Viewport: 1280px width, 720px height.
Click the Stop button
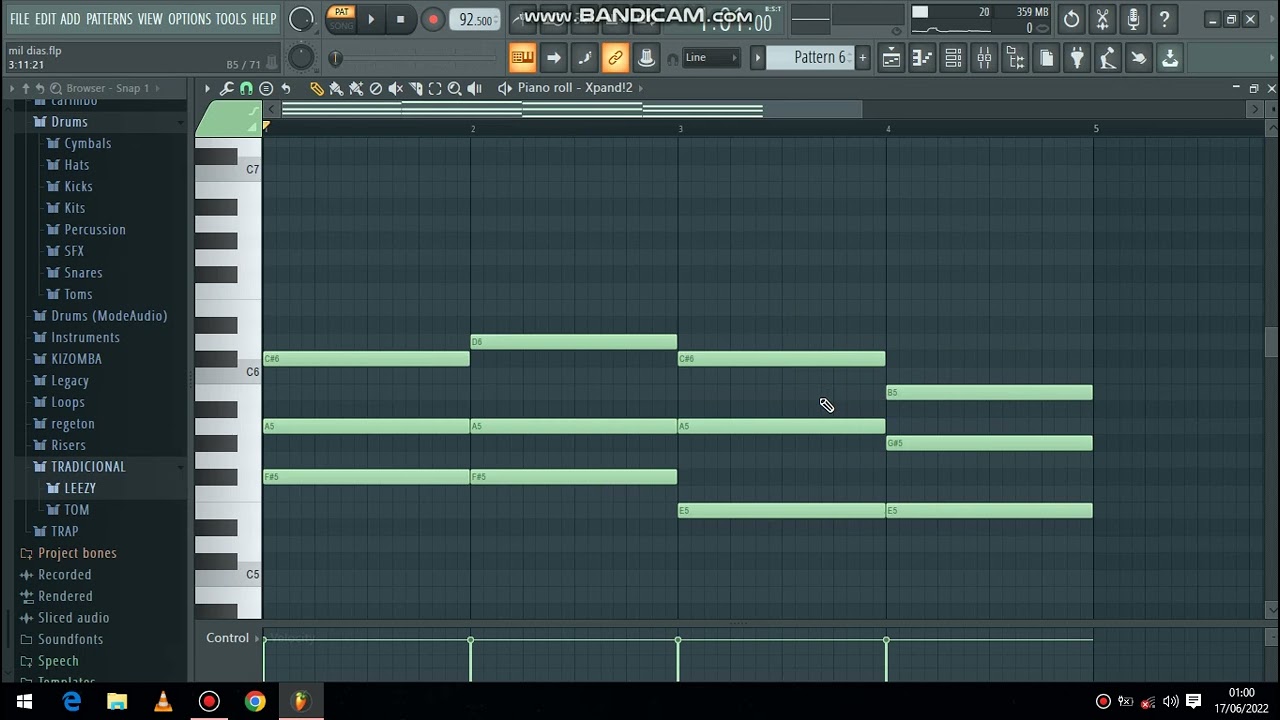(401, 19)
